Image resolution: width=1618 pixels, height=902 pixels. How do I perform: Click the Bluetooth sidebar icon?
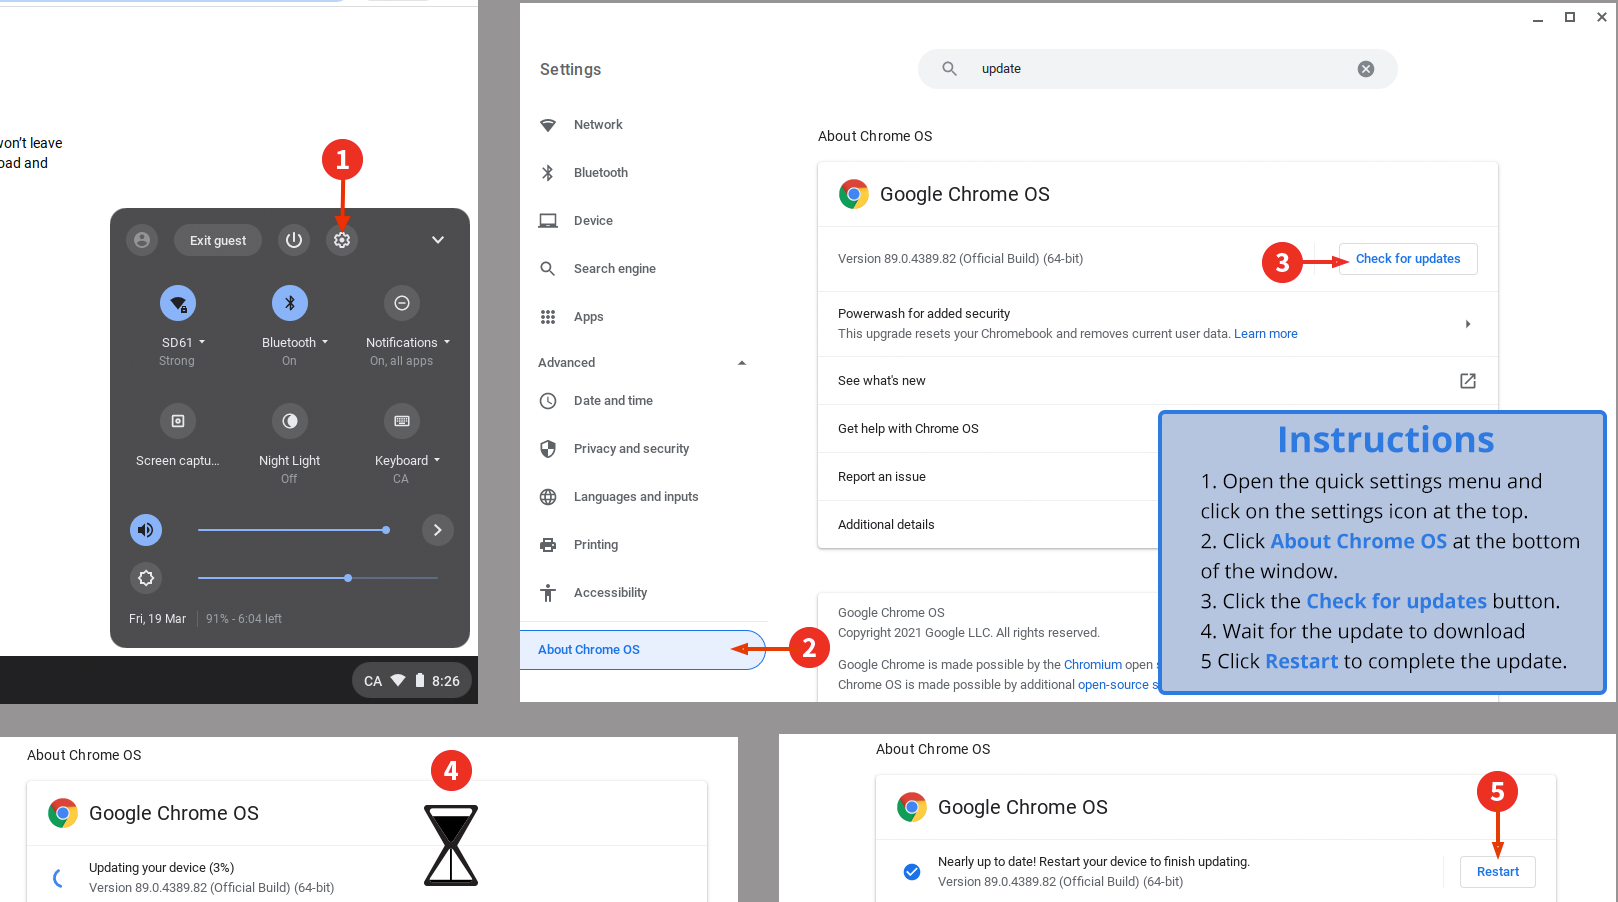[548, 173]
